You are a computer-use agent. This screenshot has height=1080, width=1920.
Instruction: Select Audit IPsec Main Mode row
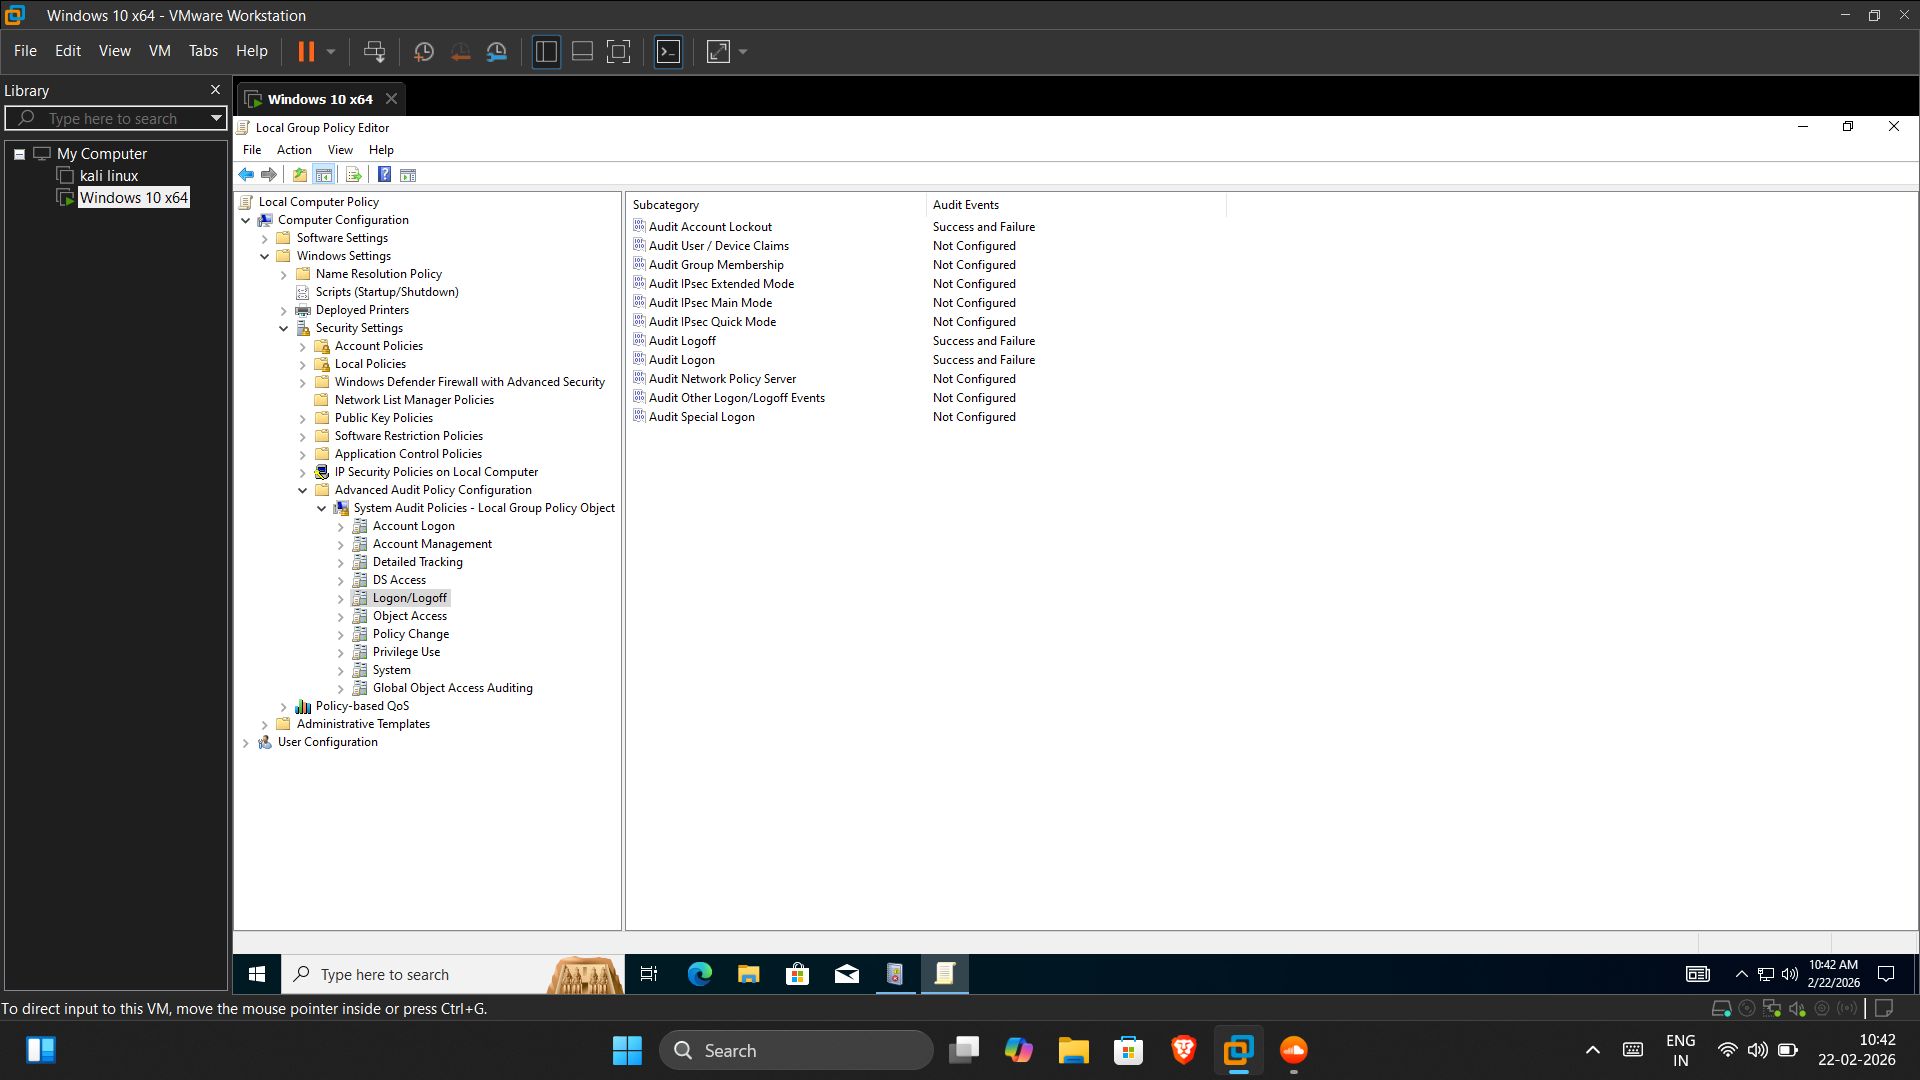710,303
